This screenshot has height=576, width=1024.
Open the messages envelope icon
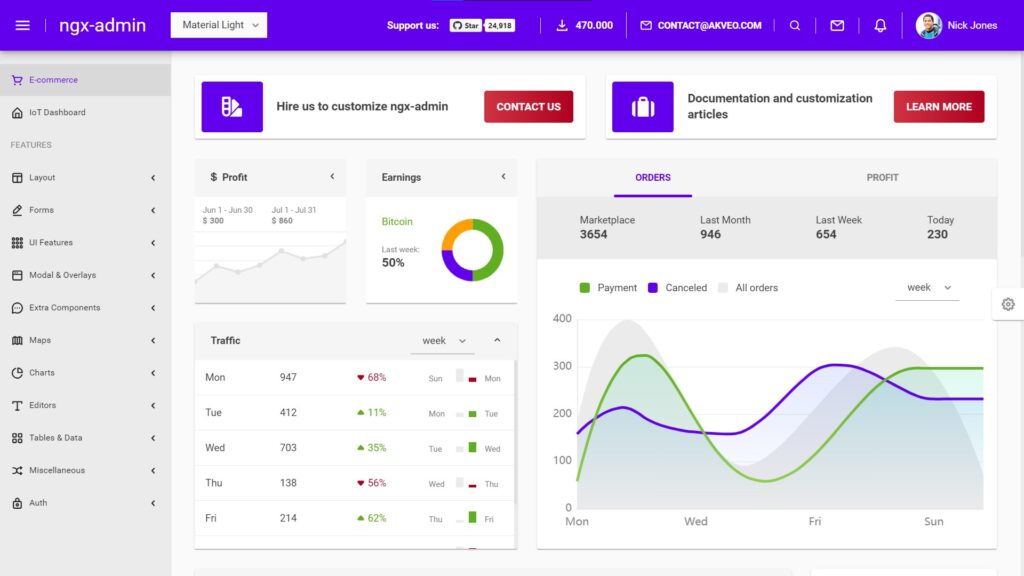pos(838,25)
